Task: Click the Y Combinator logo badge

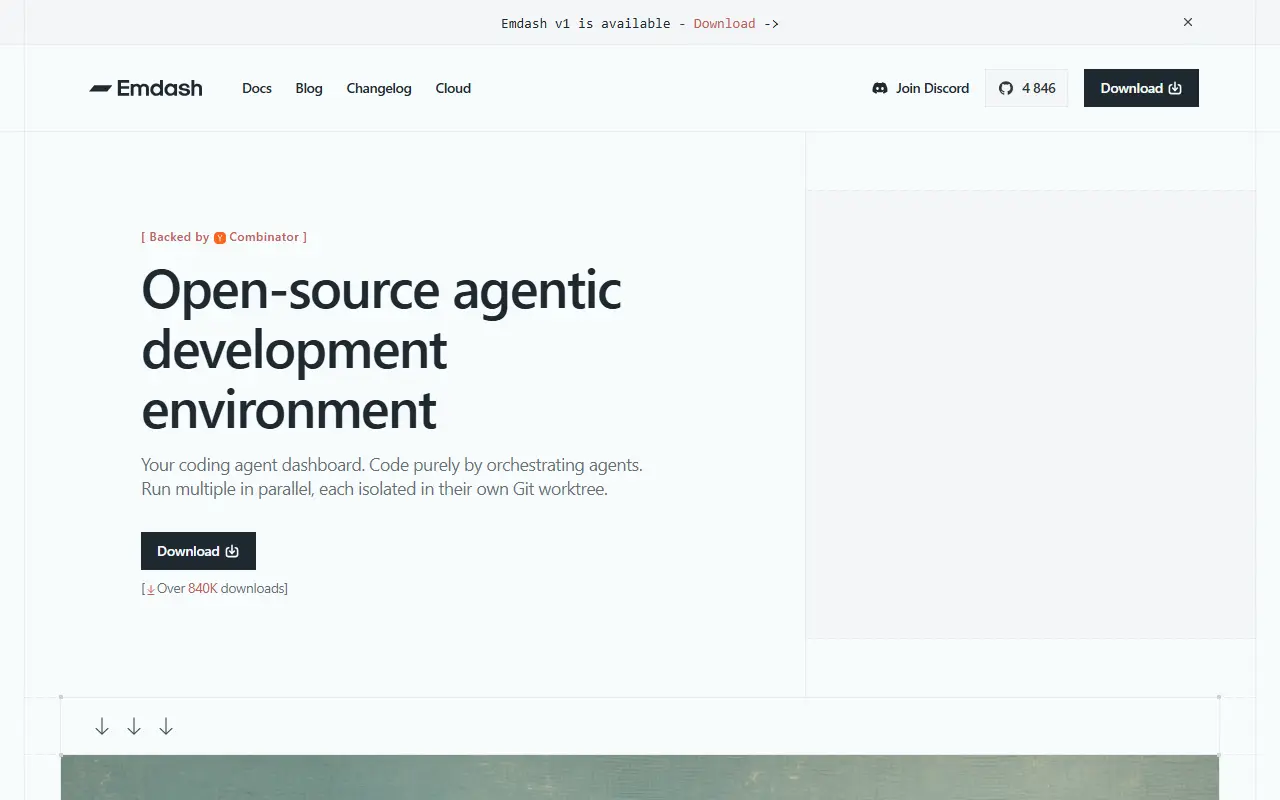Action: 220,238
